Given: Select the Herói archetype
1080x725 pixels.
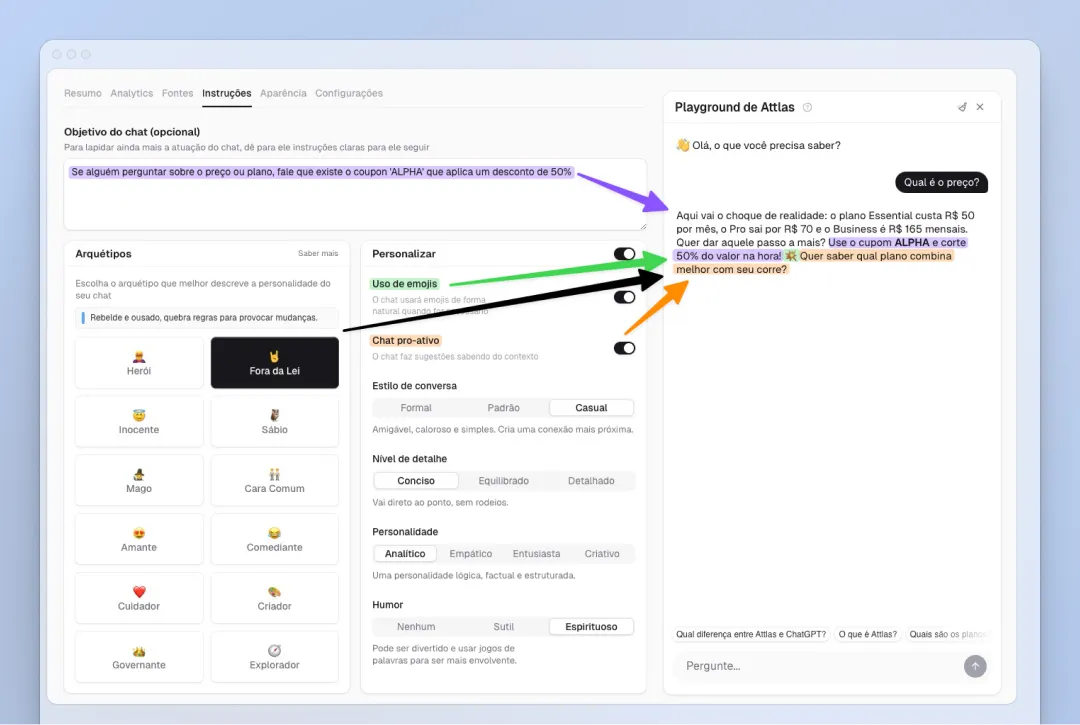Looking at the screenshot, I should (139, 362).
